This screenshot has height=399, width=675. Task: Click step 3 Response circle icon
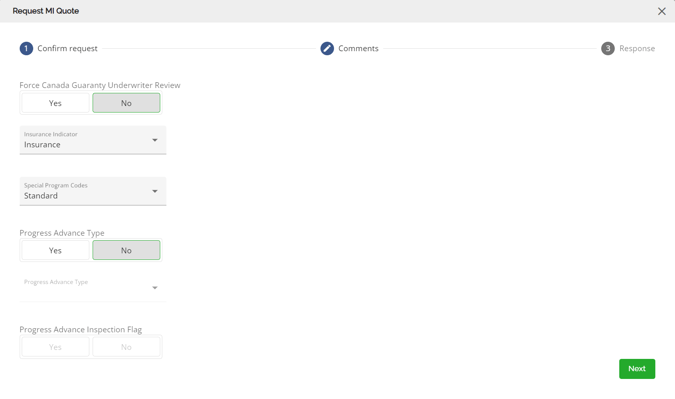608,49
